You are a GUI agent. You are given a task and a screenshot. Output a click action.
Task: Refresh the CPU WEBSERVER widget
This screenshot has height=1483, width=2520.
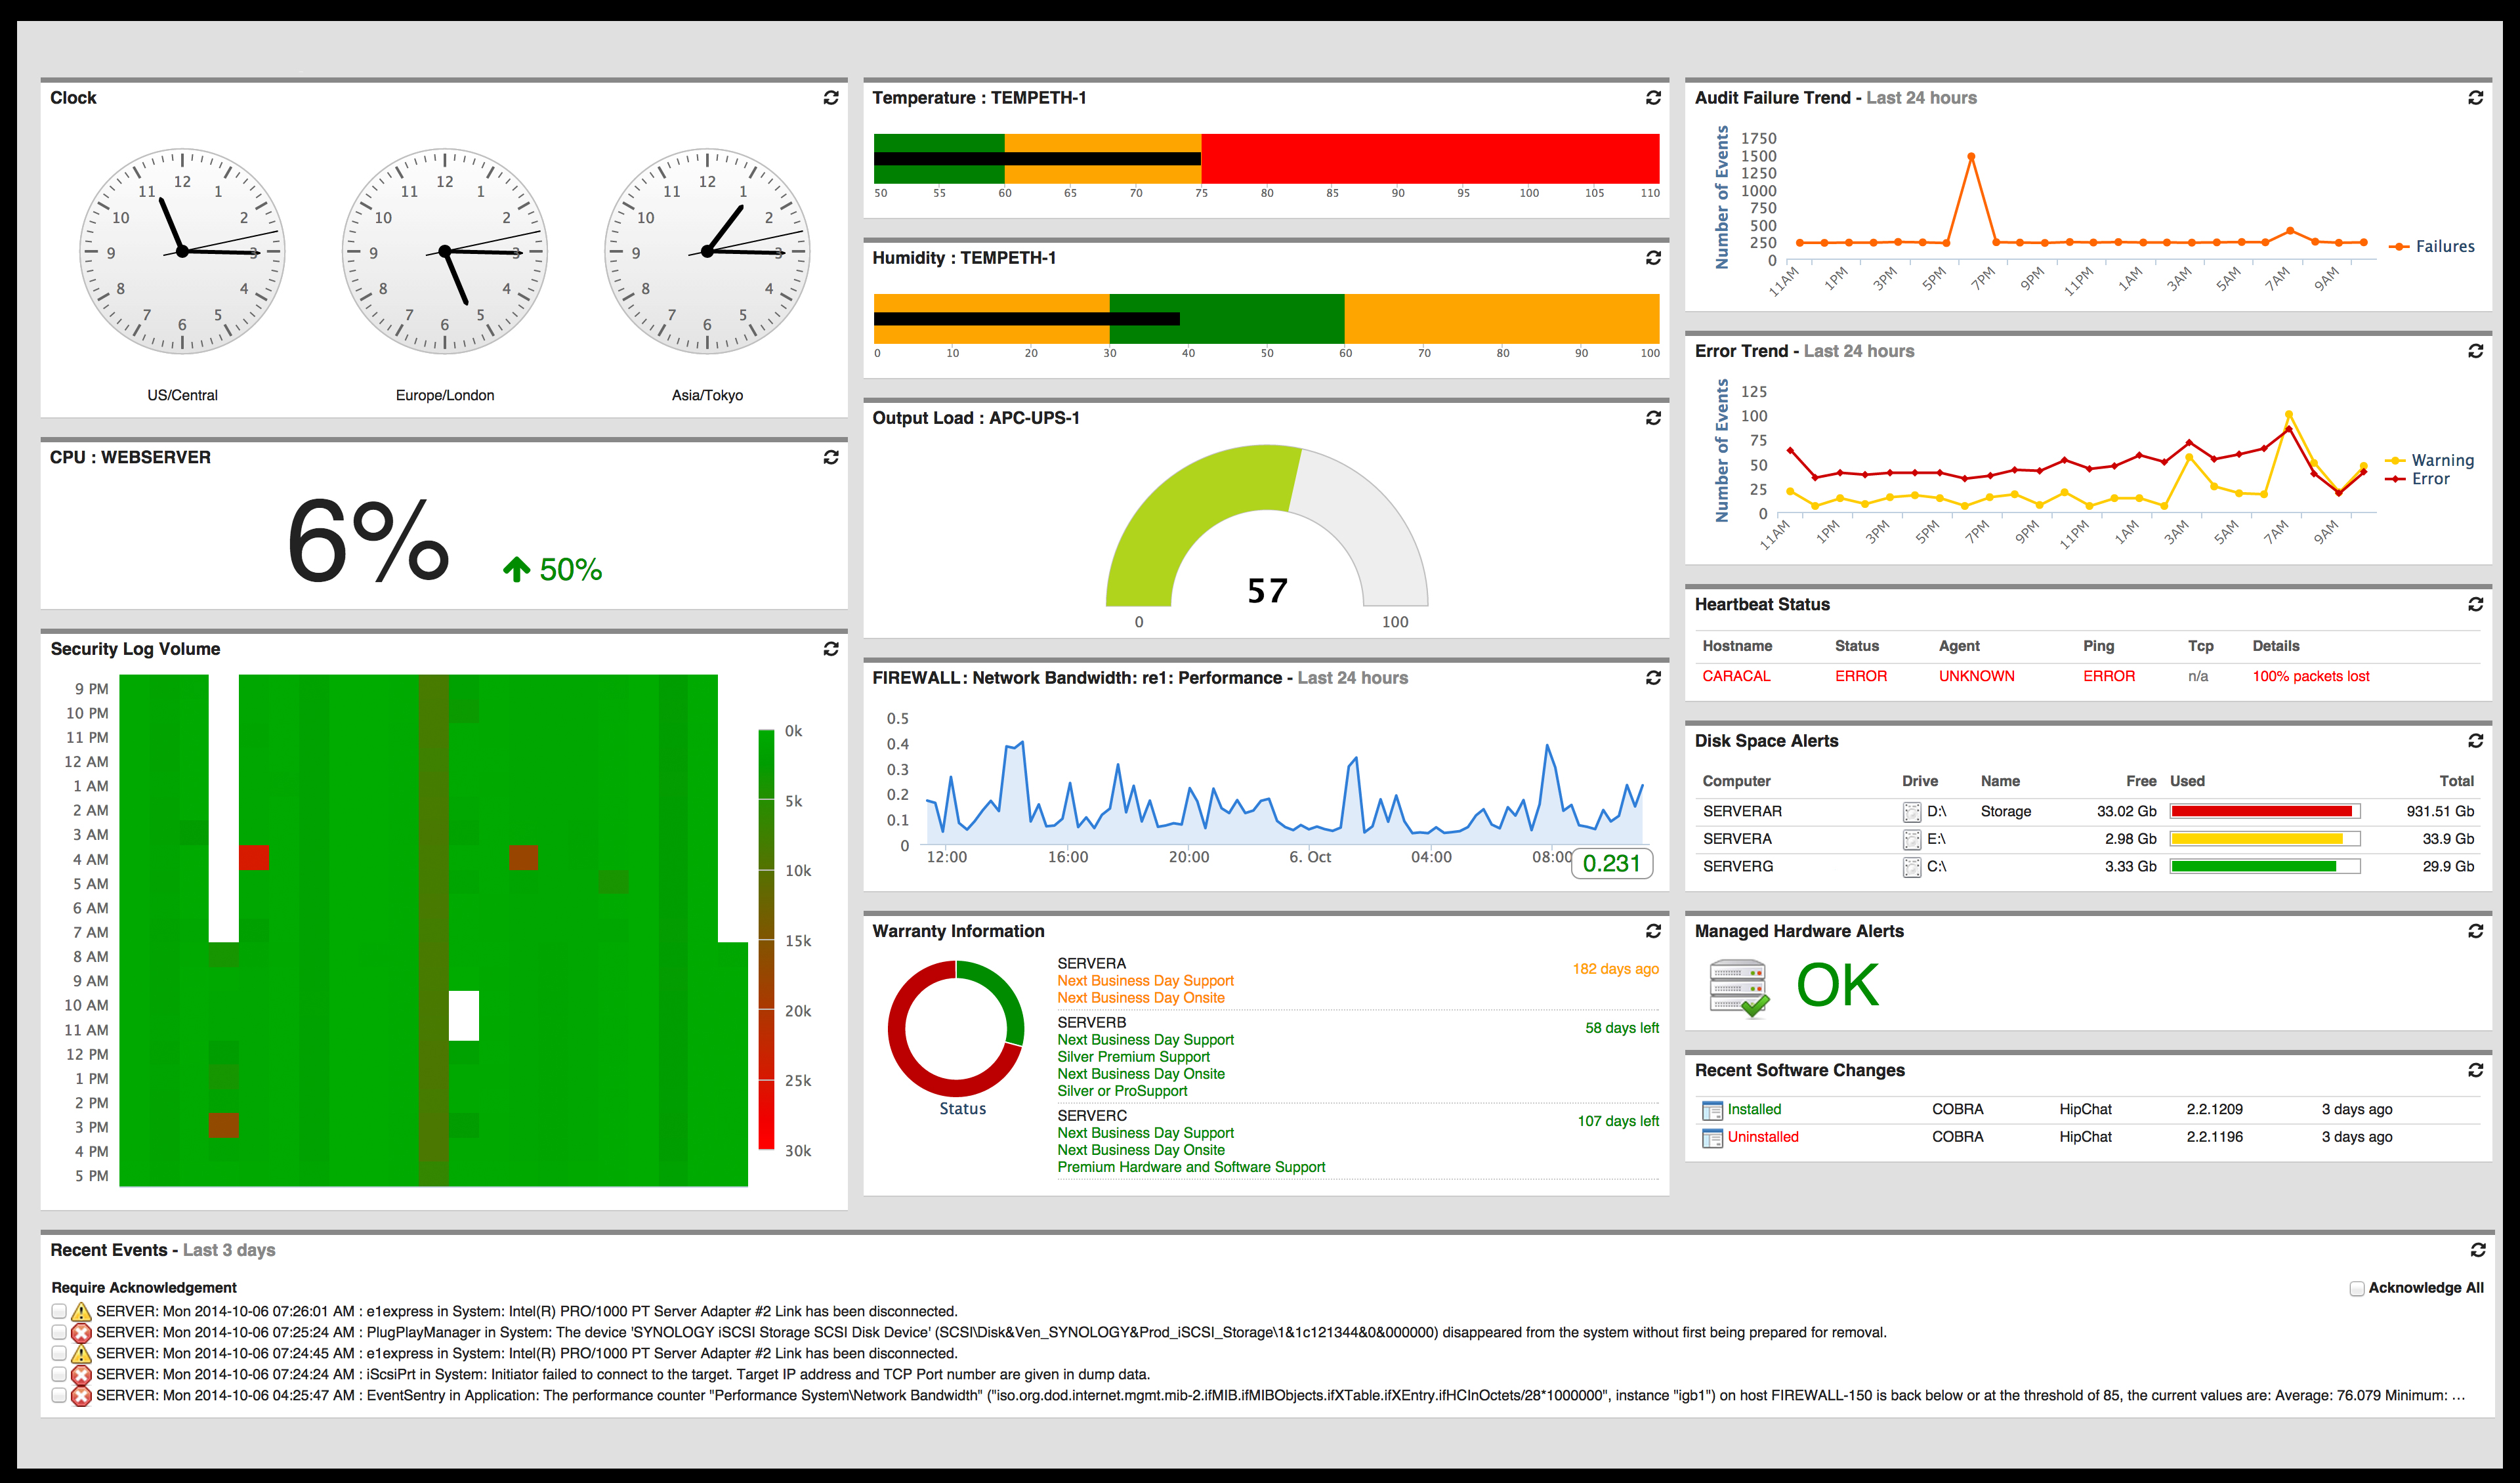click(x=830, y=457)
